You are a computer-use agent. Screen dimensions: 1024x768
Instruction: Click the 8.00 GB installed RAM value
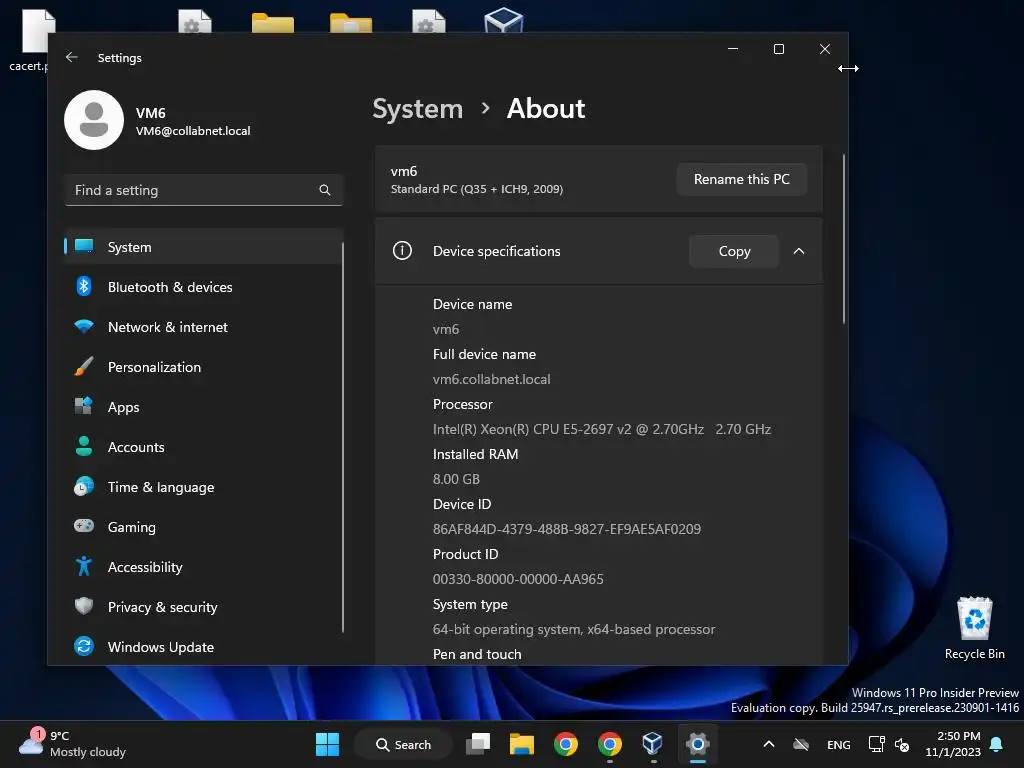pyautogui.click(x=456, y=479)
